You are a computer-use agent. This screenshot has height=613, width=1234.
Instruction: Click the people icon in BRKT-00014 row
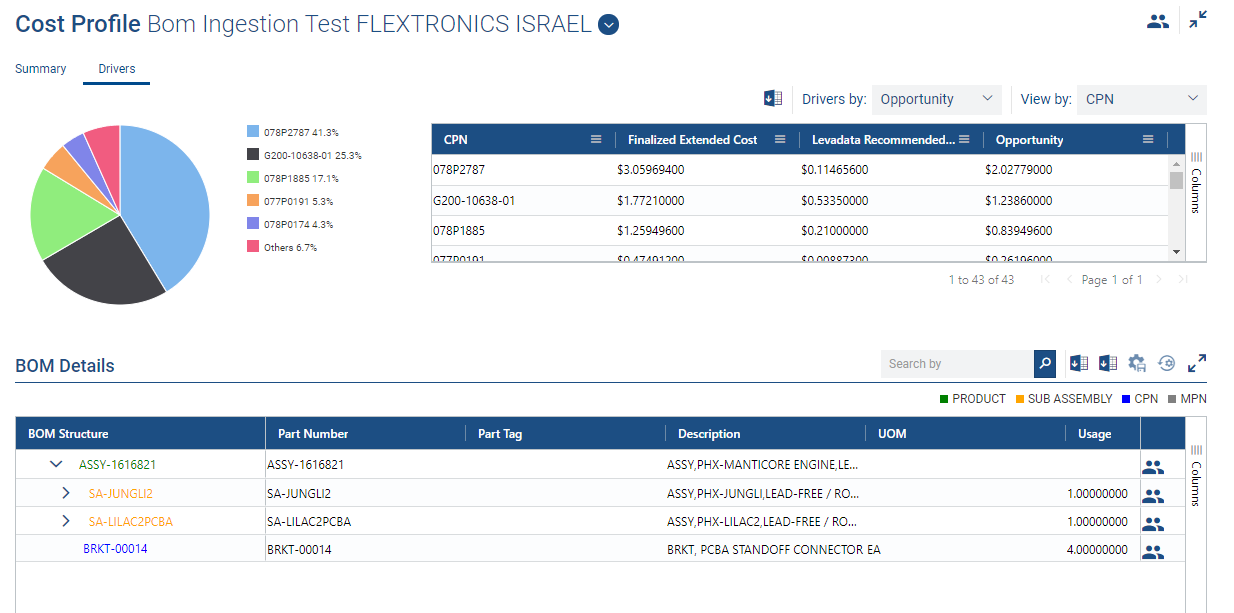tap(1153, 550)
